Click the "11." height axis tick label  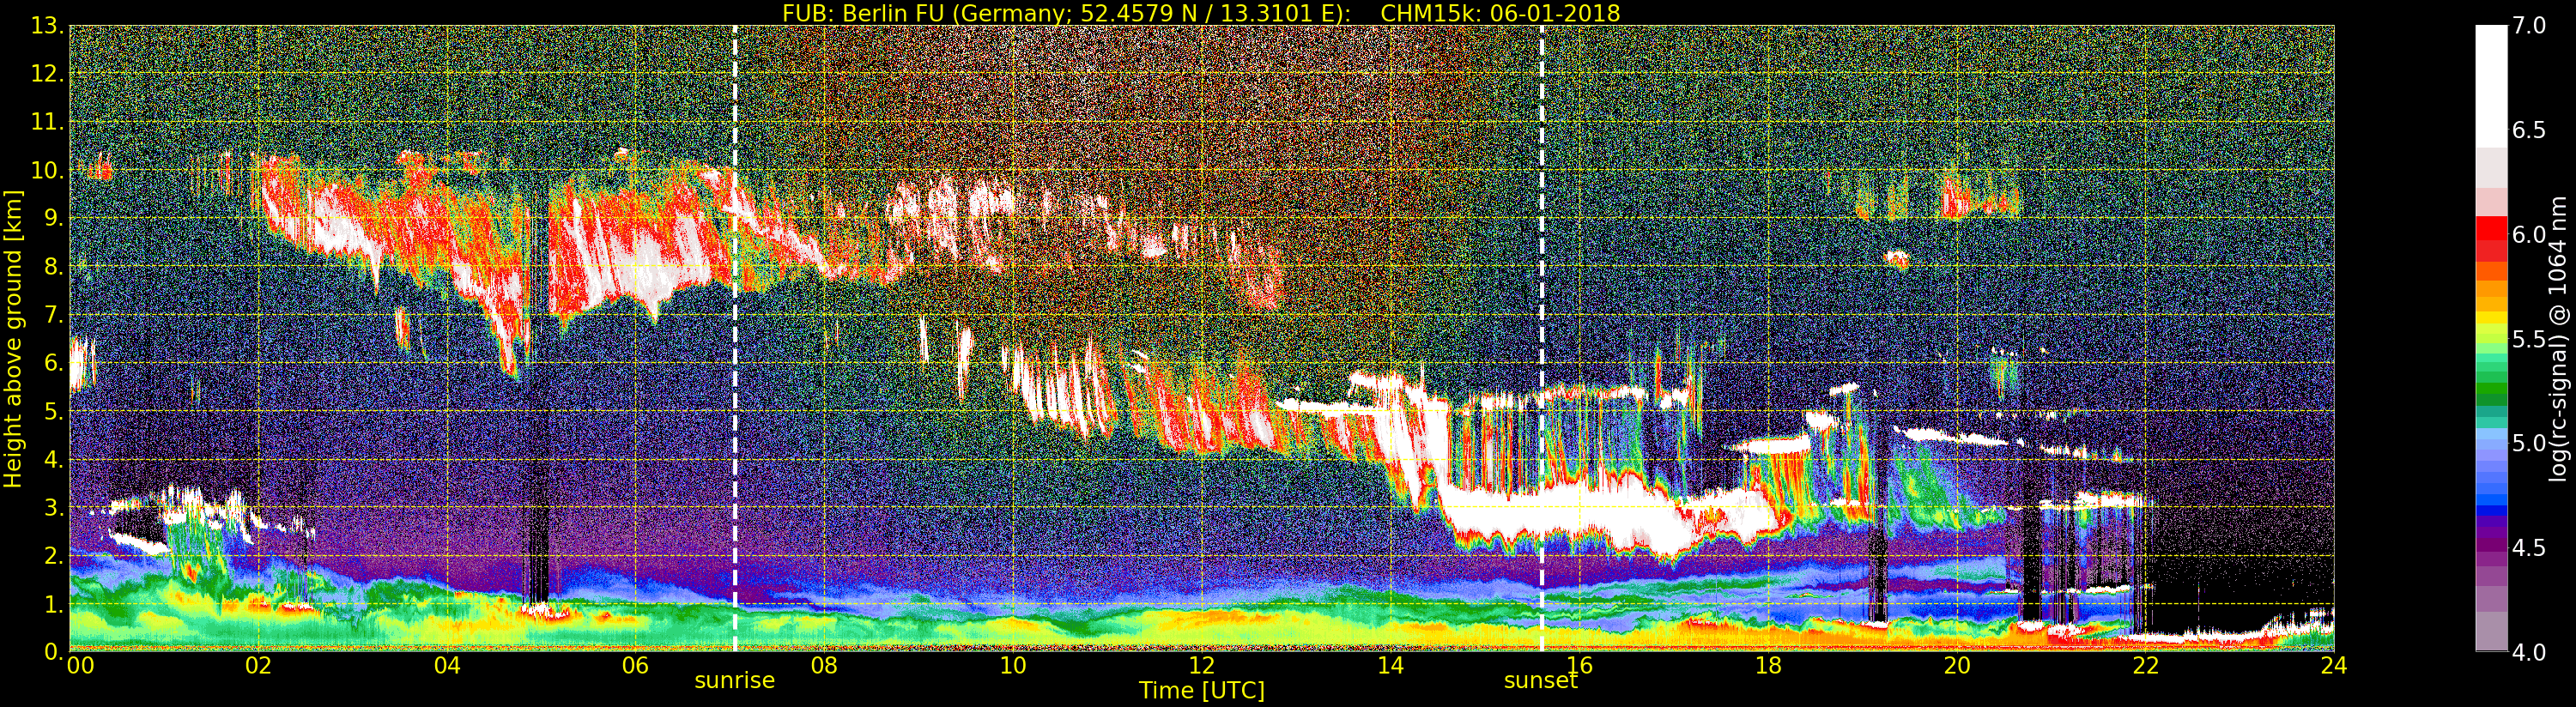tap(48, 122)
